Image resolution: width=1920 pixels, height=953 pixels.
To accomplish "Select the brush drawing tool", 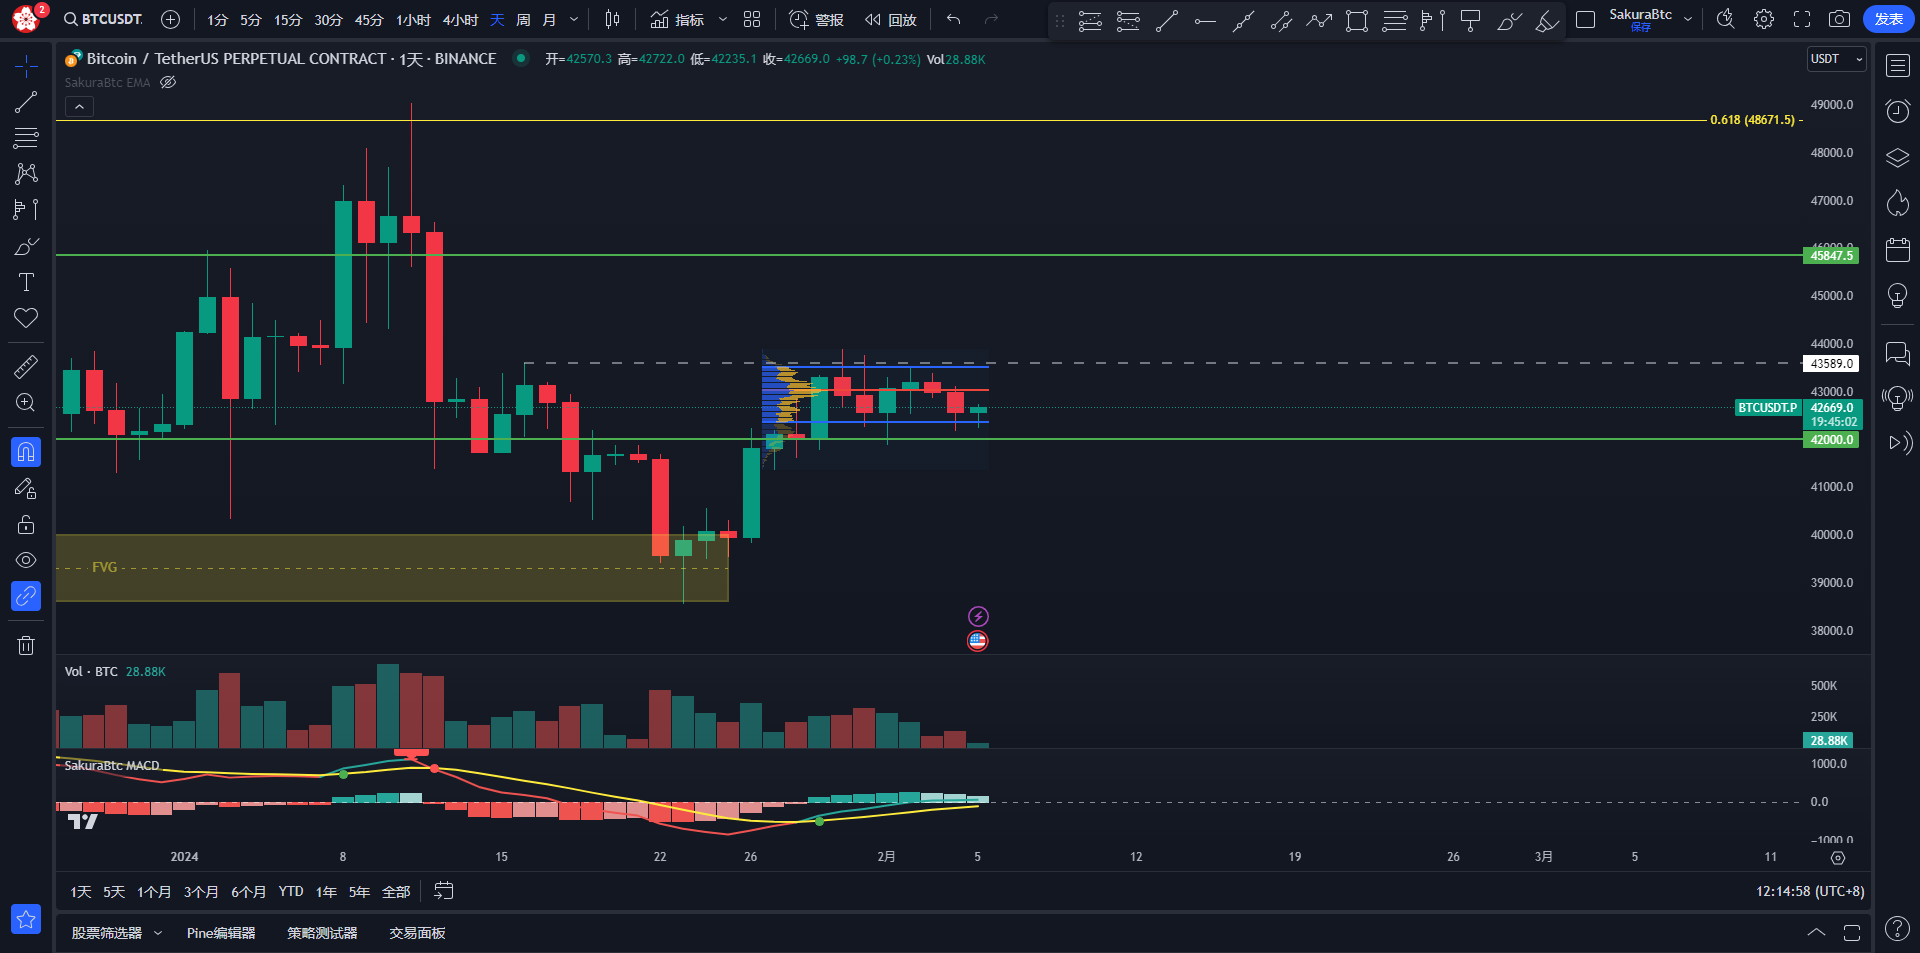I will pos(26,246).
